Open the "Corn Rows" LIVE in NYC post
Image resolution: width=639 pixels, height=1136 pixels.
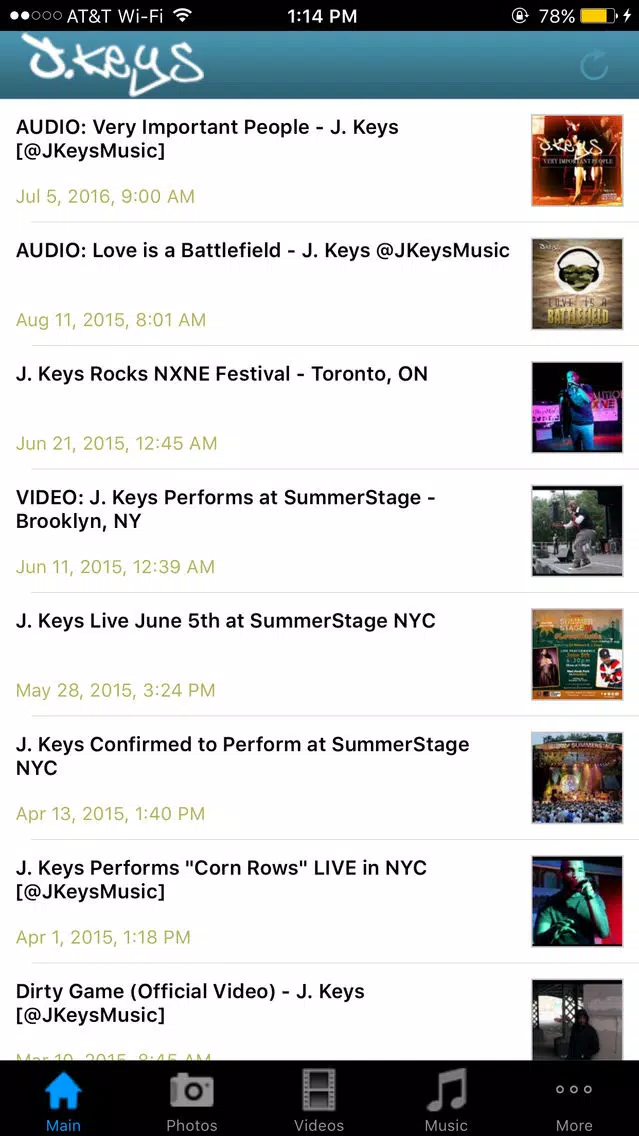pos(221,880)
